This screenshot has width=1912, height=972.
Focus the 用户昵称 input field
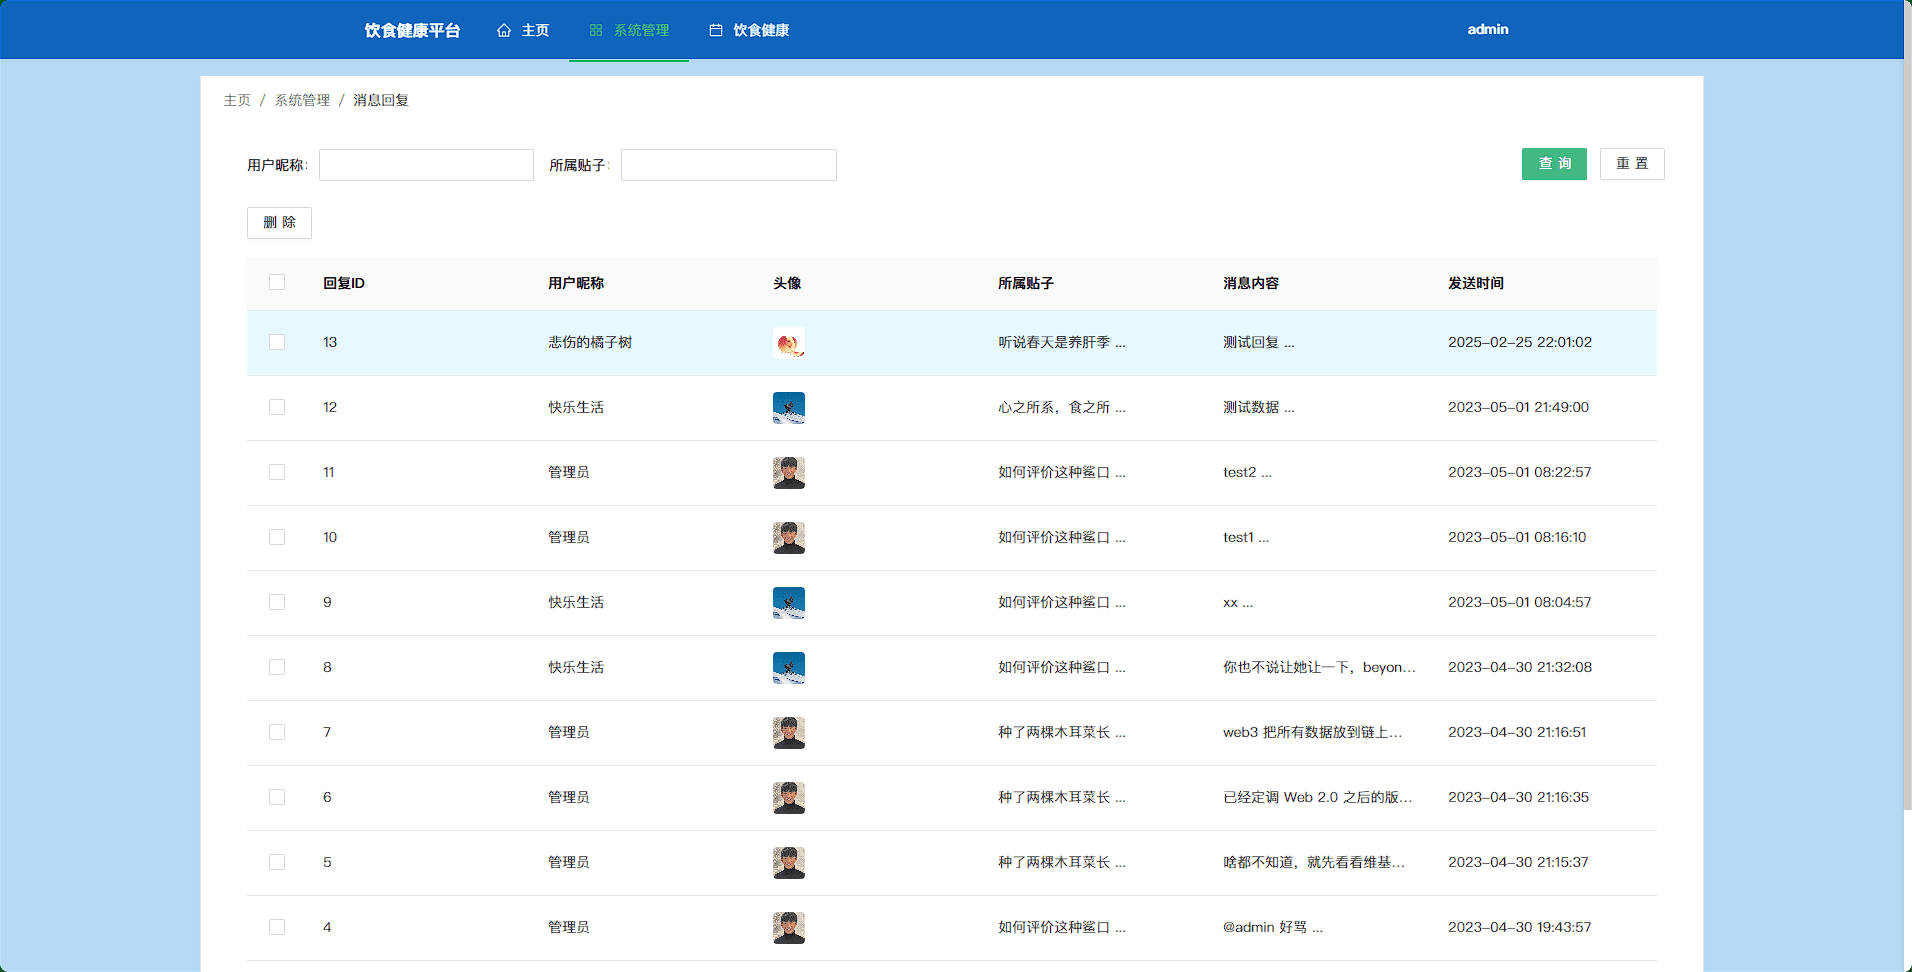[x=426, y=165]
